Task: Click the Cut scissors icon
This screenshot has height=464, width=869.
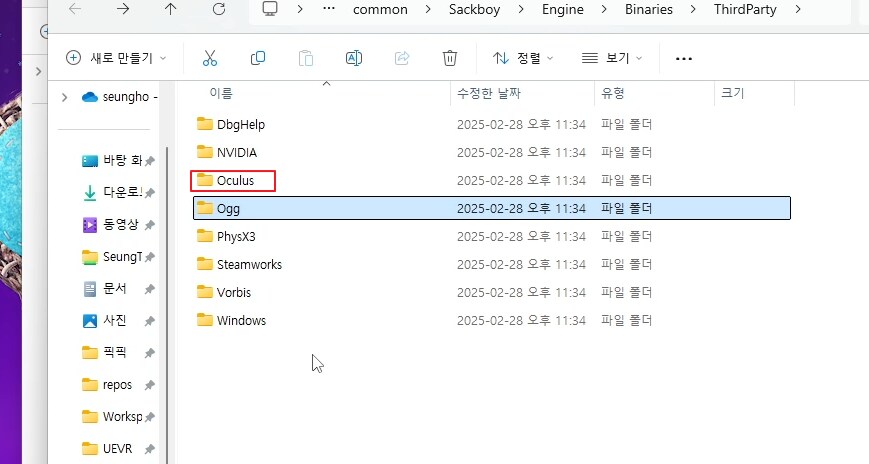Action: pos(209,58)
